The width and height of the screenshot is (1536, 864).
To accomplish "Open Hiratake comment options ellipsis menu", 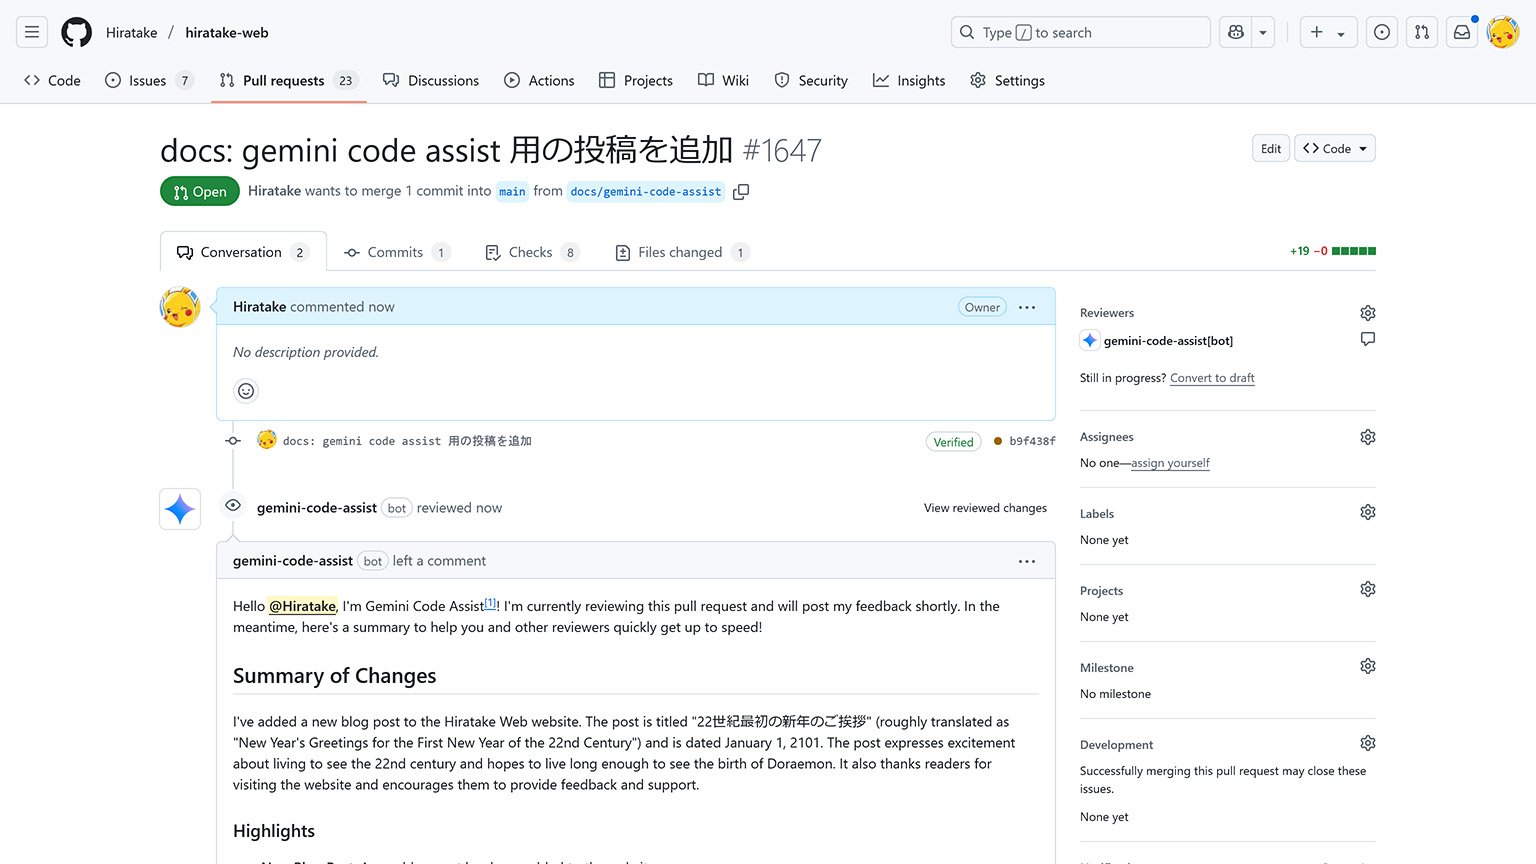I will coord(1027,307).
